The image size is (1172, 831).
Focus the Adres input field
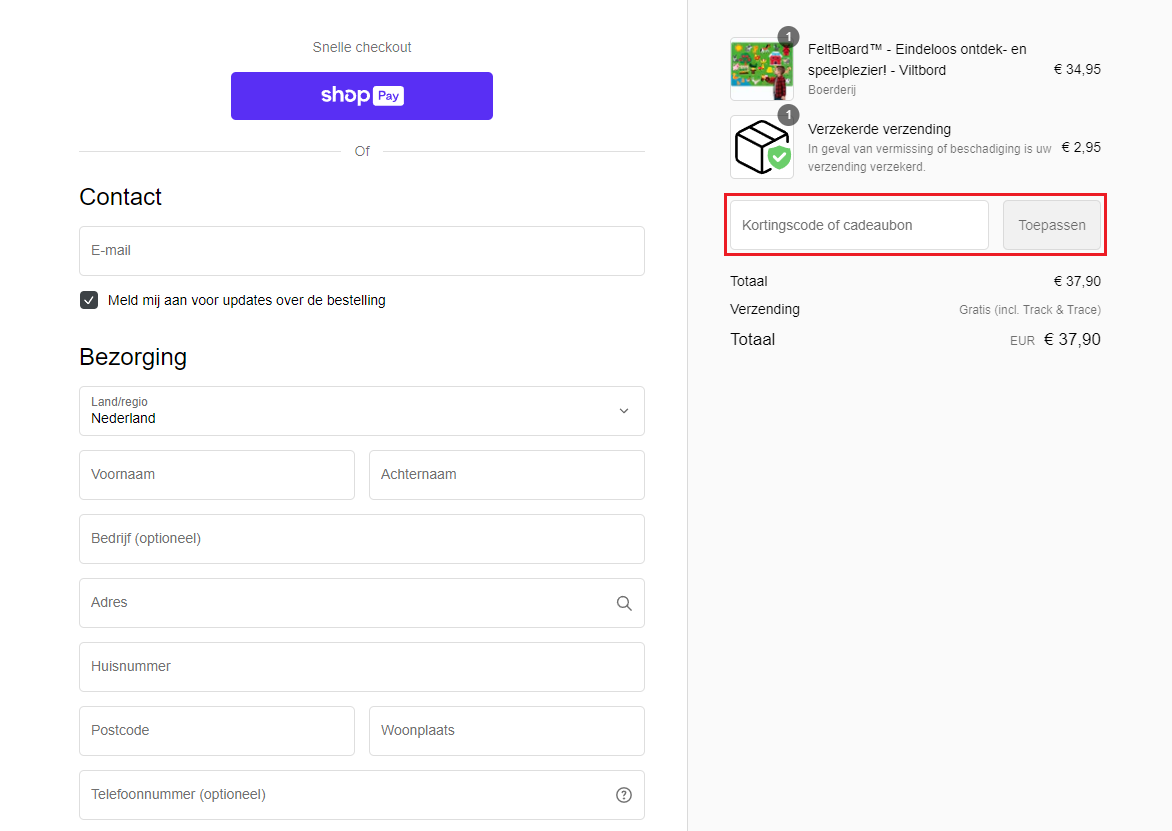coord(340,603)
